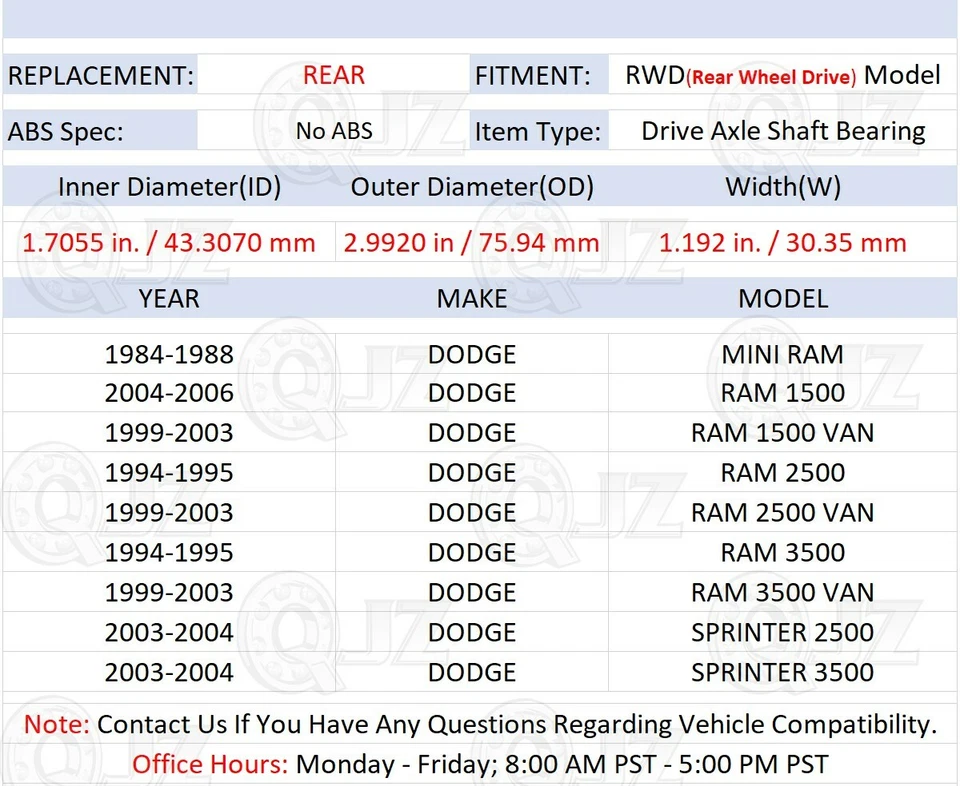
Task: Select year 1994-1995 in RAM 3500 row
Action: point(169,552)
